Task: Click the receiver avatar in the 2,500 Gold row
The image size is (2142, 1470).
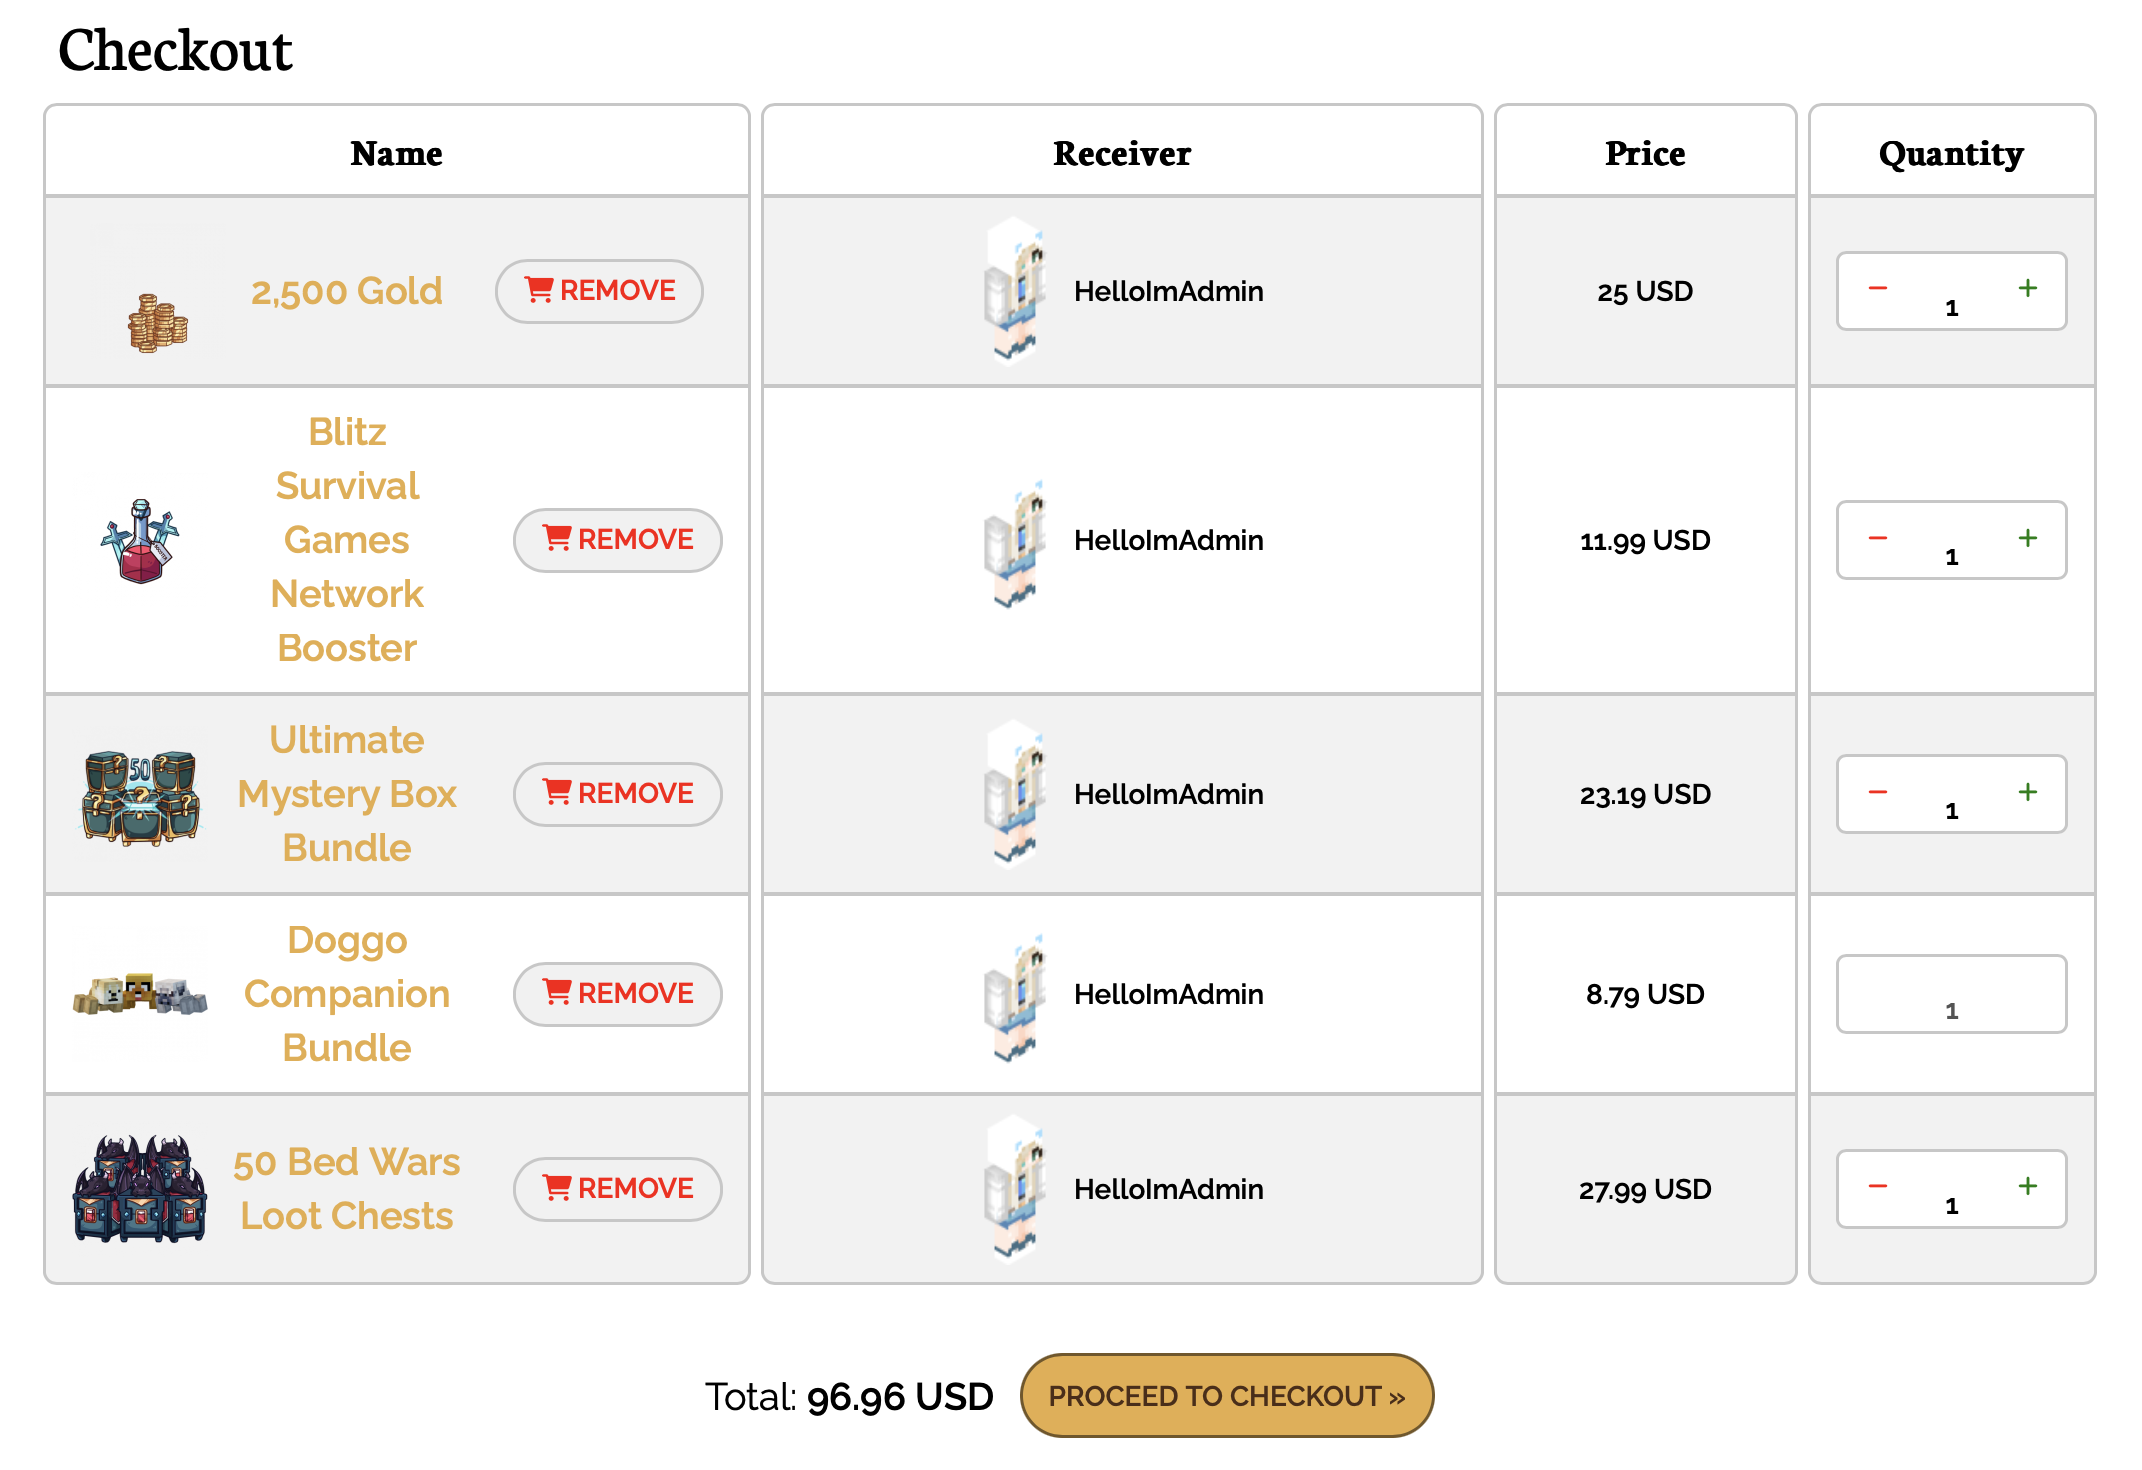Action: 1015,291
